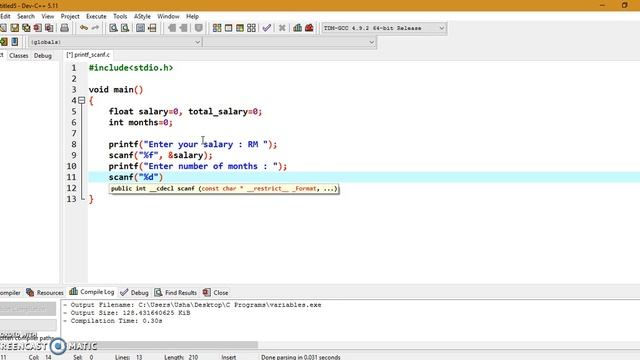Open Profile Analysis chart icon

click(298, 28)
